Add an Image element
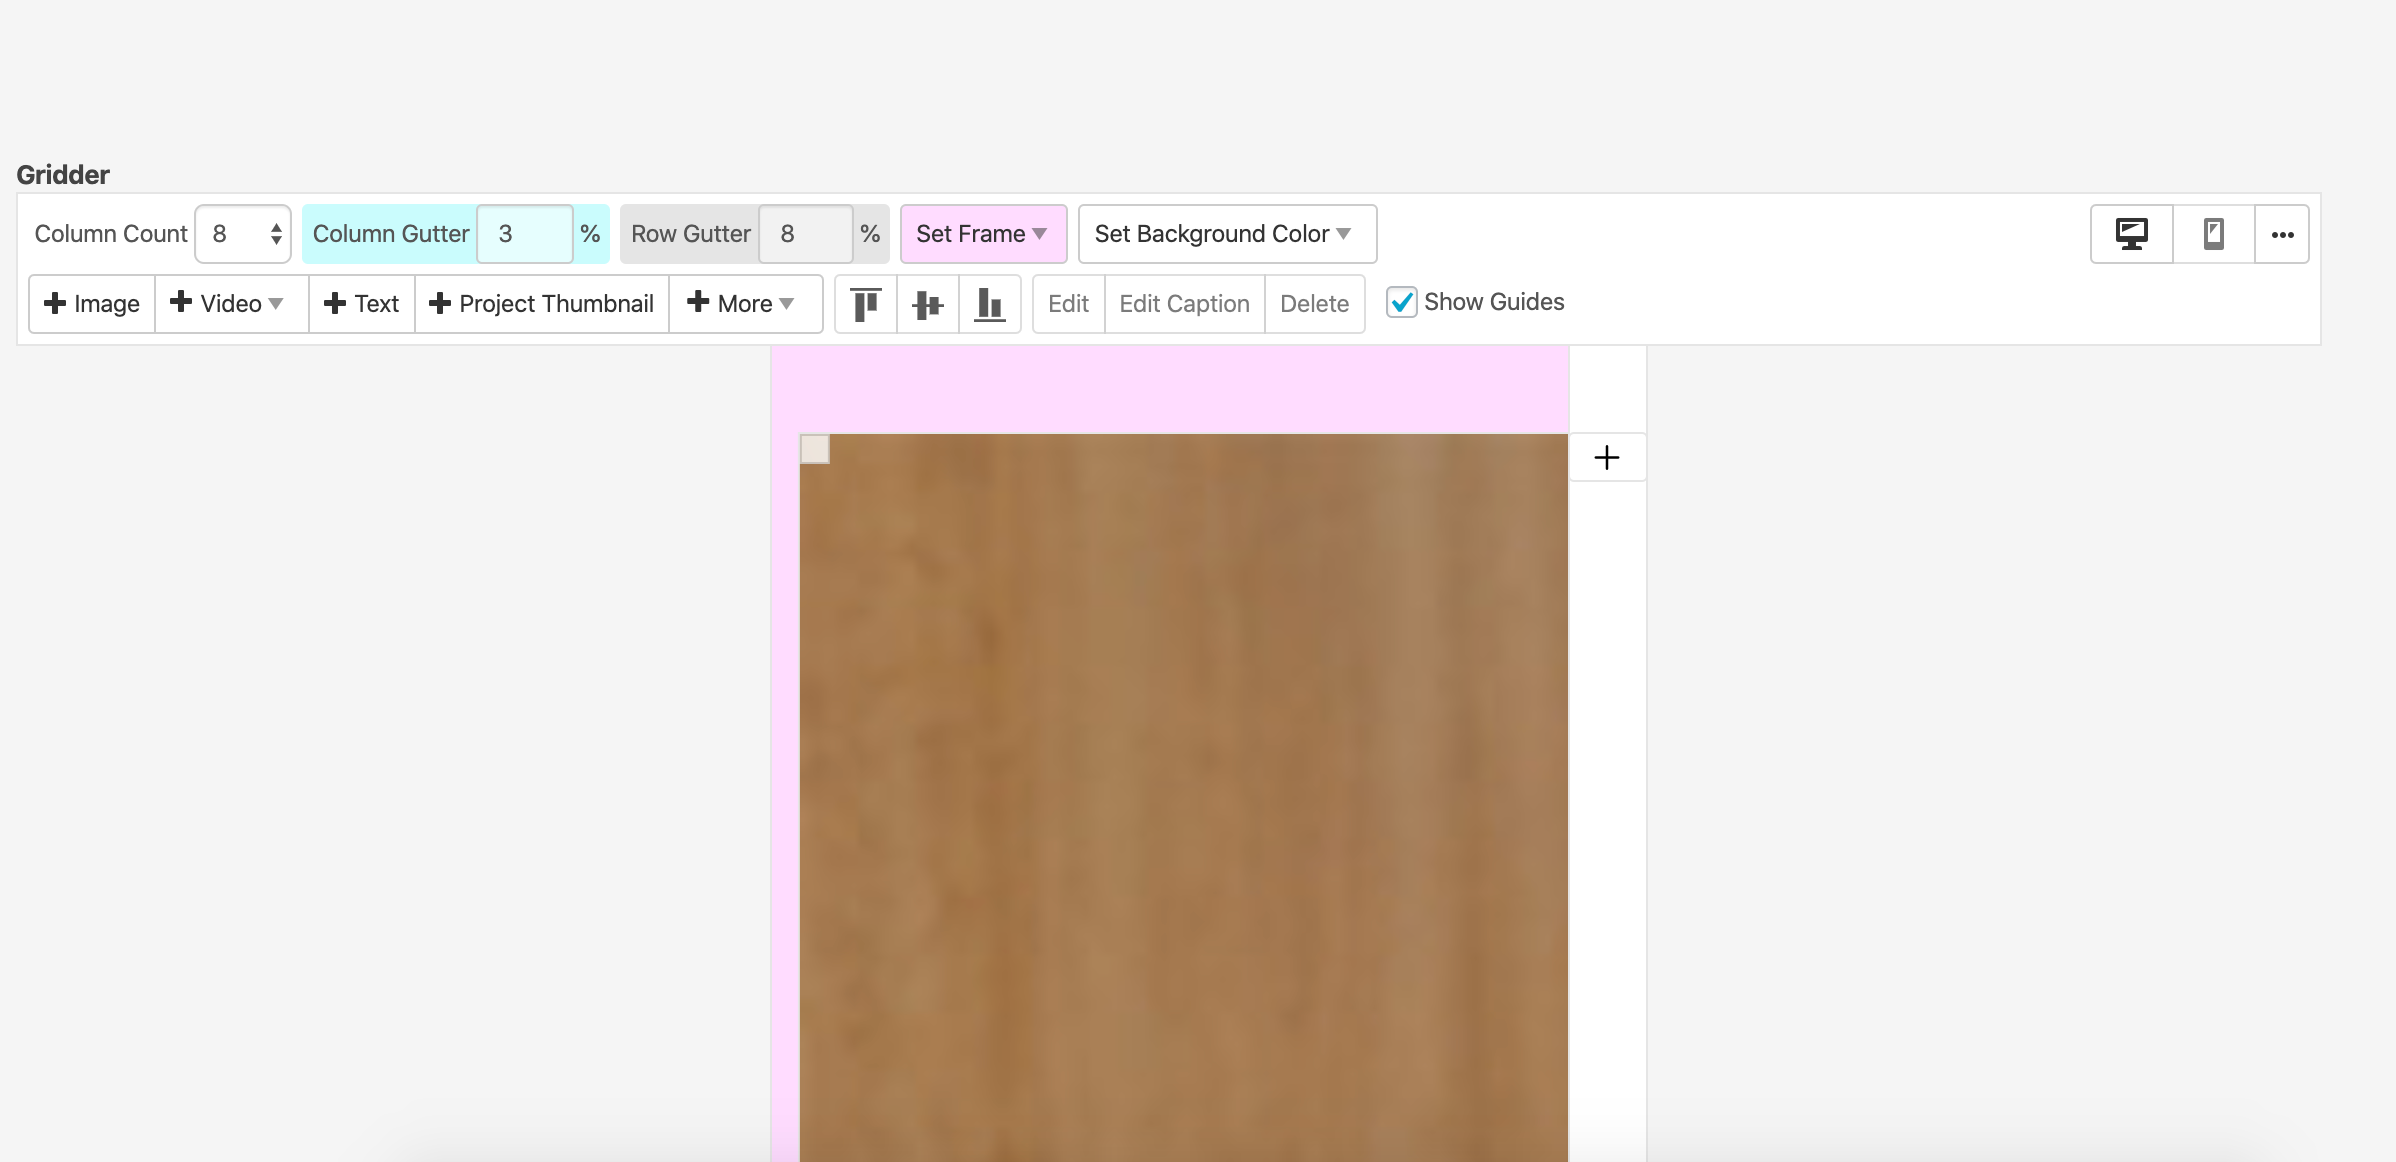This screenshot has width=2396, height=1162. (92, 304)
